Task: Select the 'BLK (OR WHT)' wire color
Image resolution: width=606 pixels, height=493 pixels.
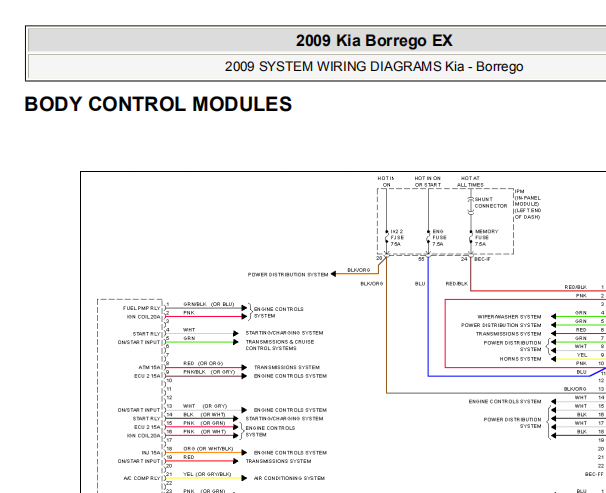Action: tap(204, 415)
